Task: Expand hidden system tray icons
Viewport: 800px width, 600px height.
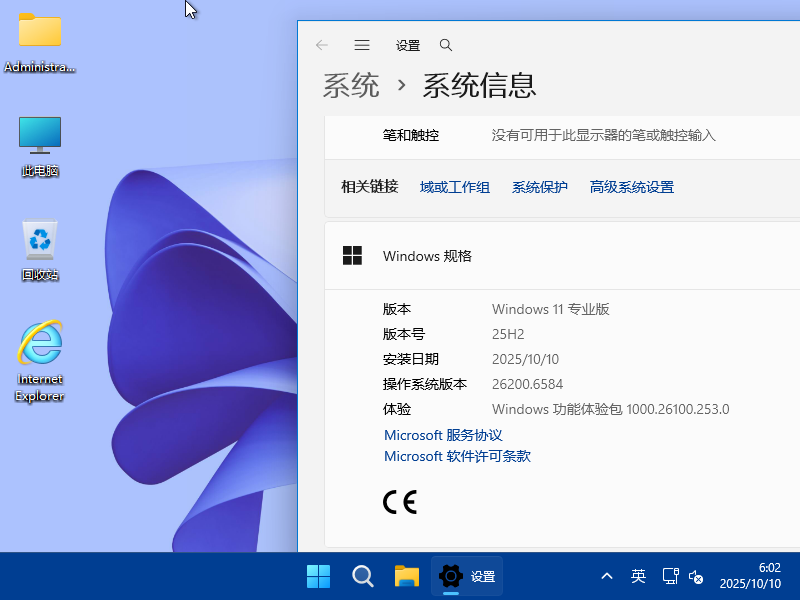Action: tap(607, 576)
